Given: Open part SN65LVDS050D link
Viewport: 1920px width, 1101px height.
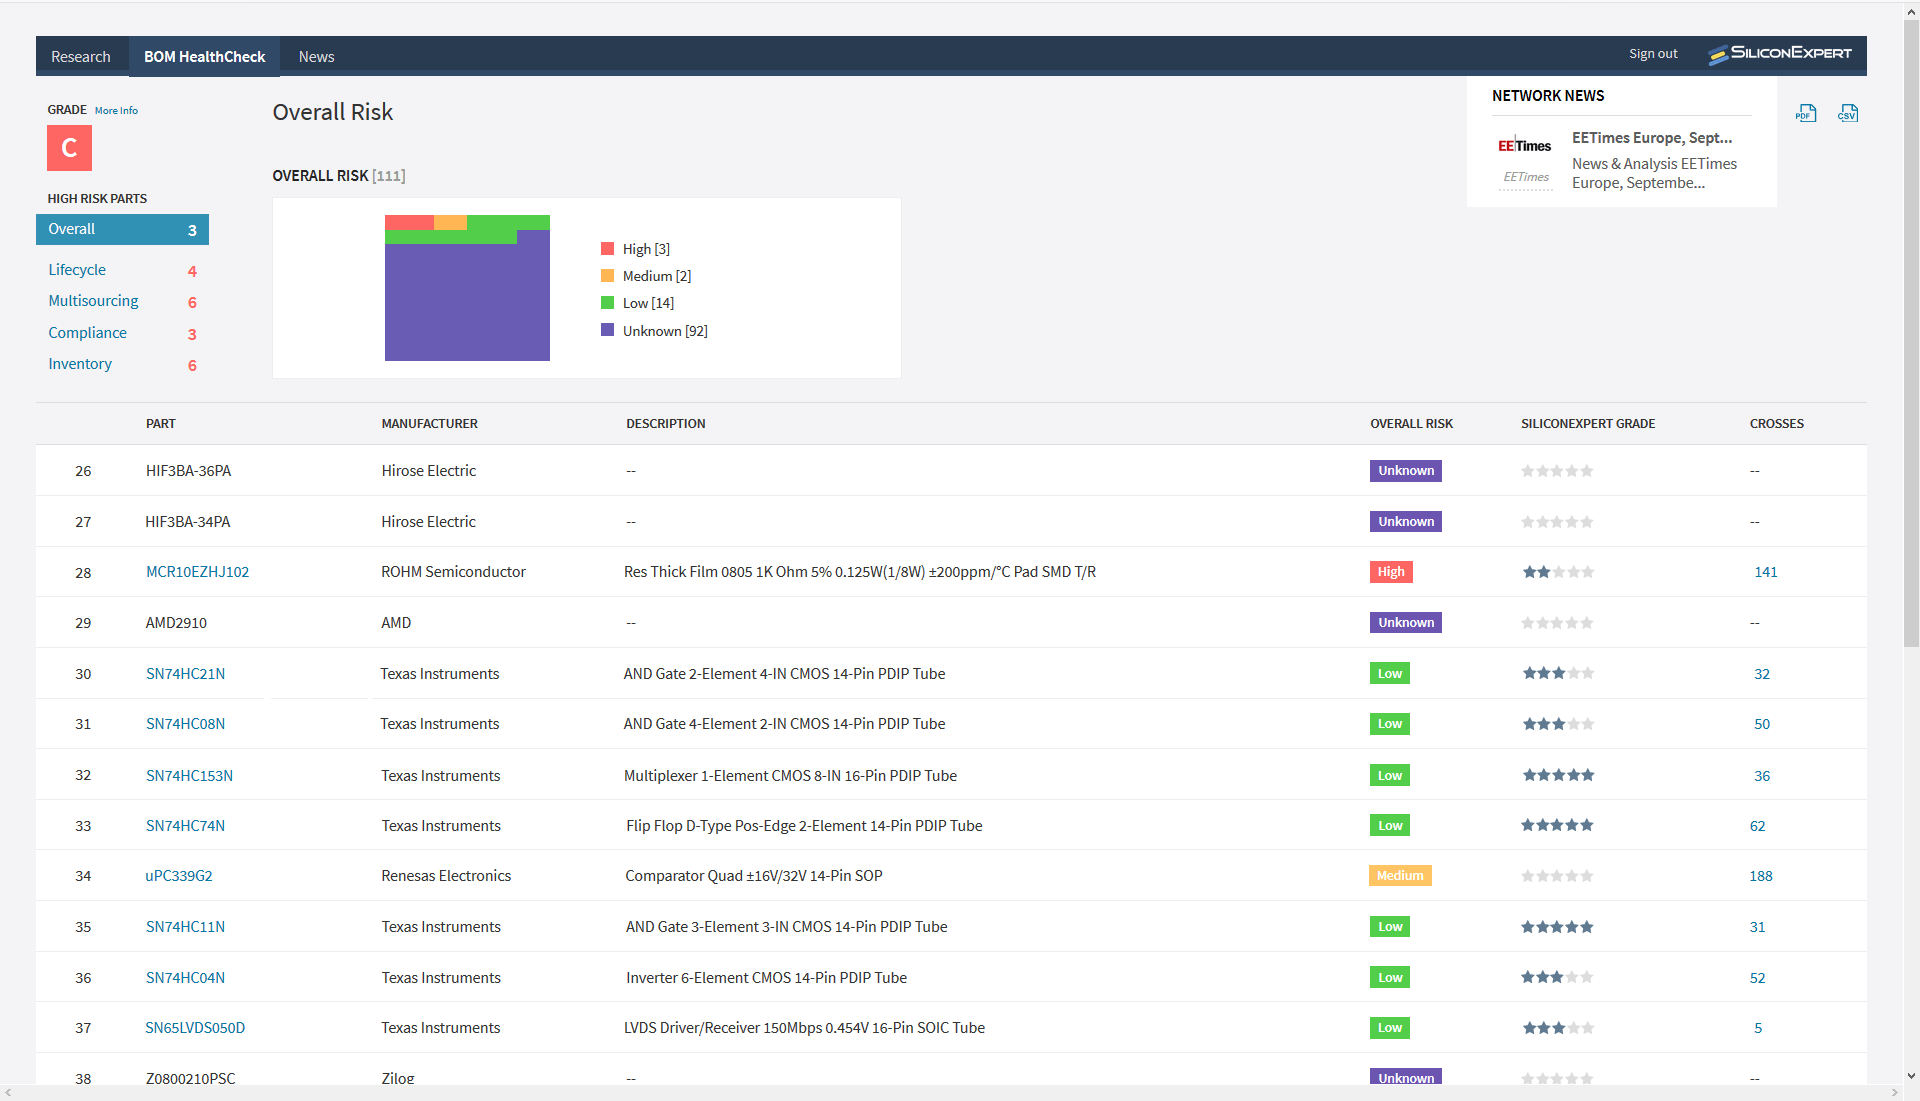Looking at the screenshot, I should click(x=195, y=1028).
